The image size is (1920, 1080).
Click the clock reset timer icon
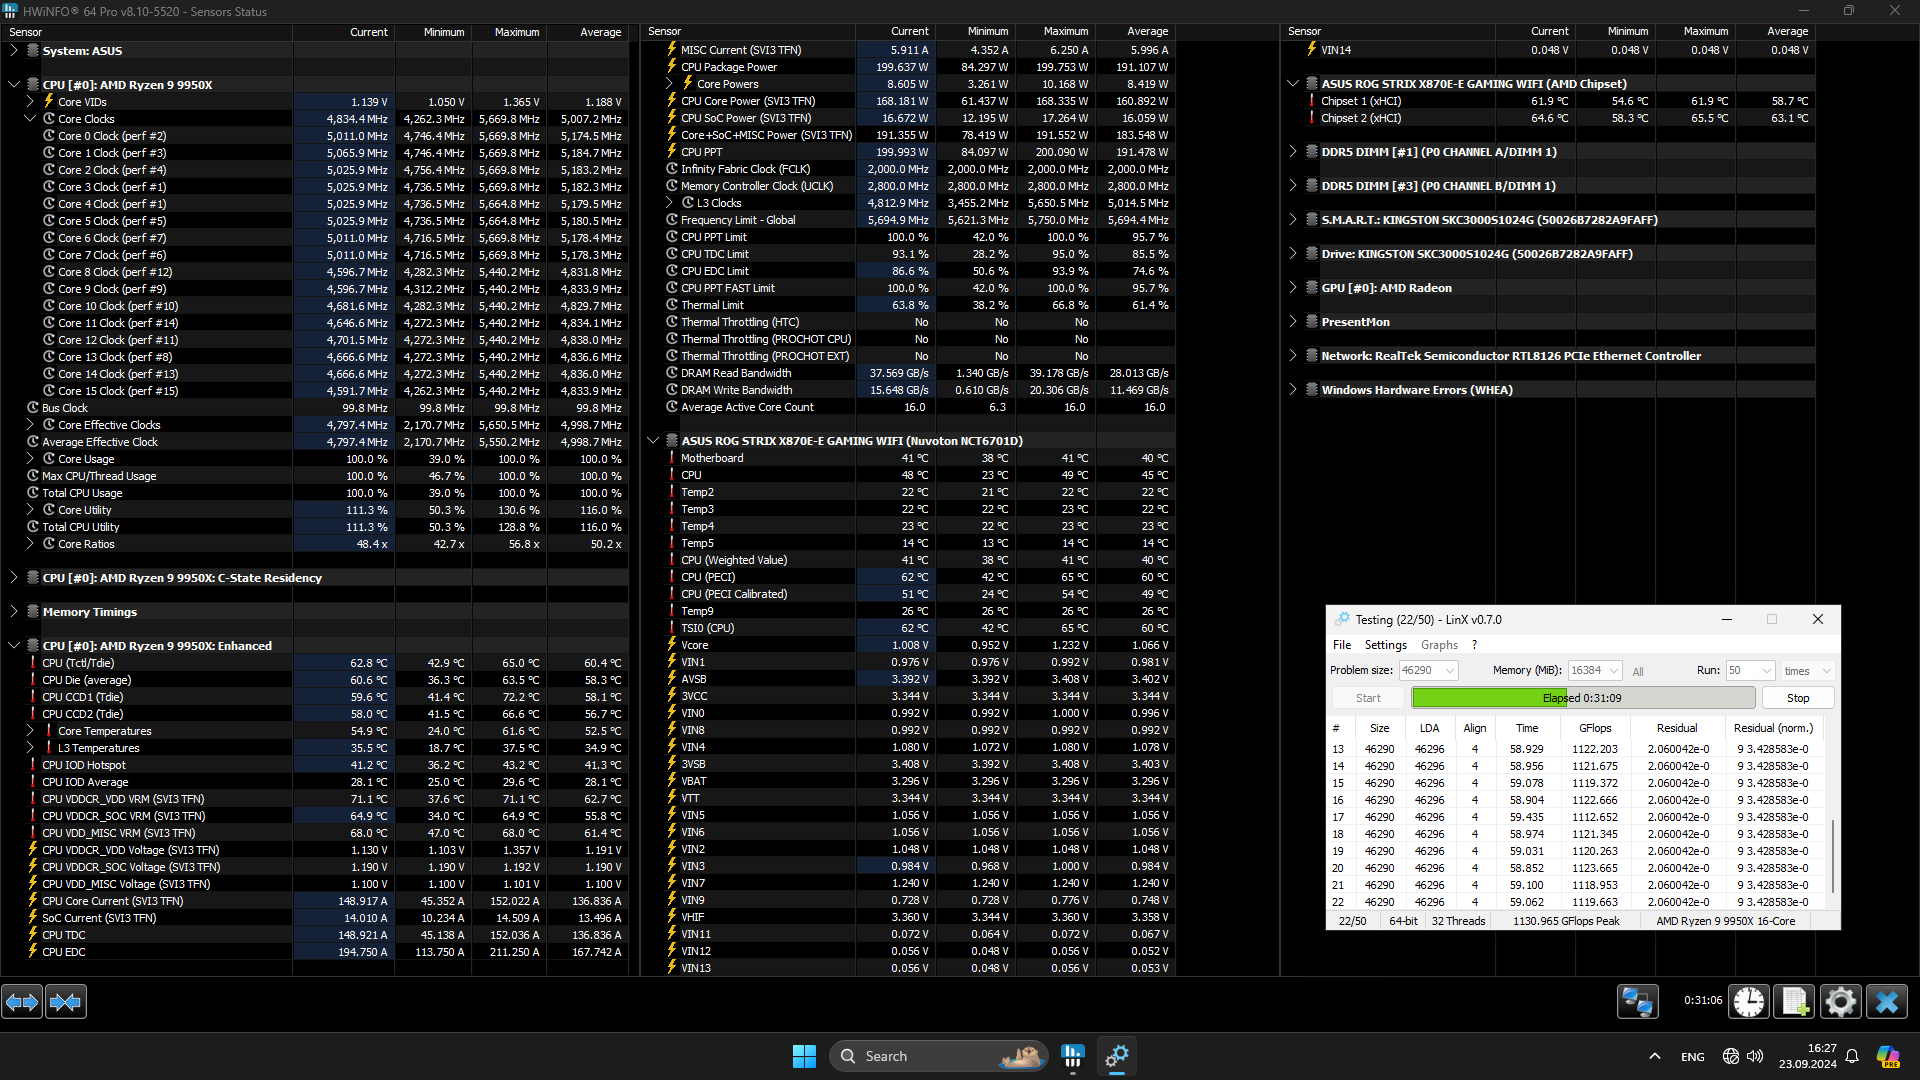click(1749, 1001)
